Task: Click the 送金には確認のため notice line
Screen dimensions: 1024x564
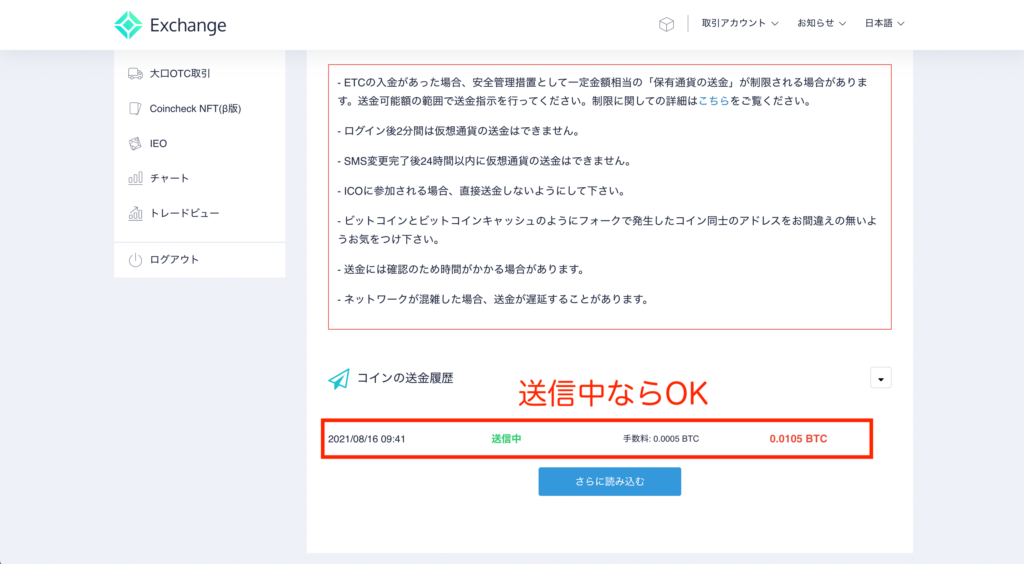Action: click(x=461, y=270)
